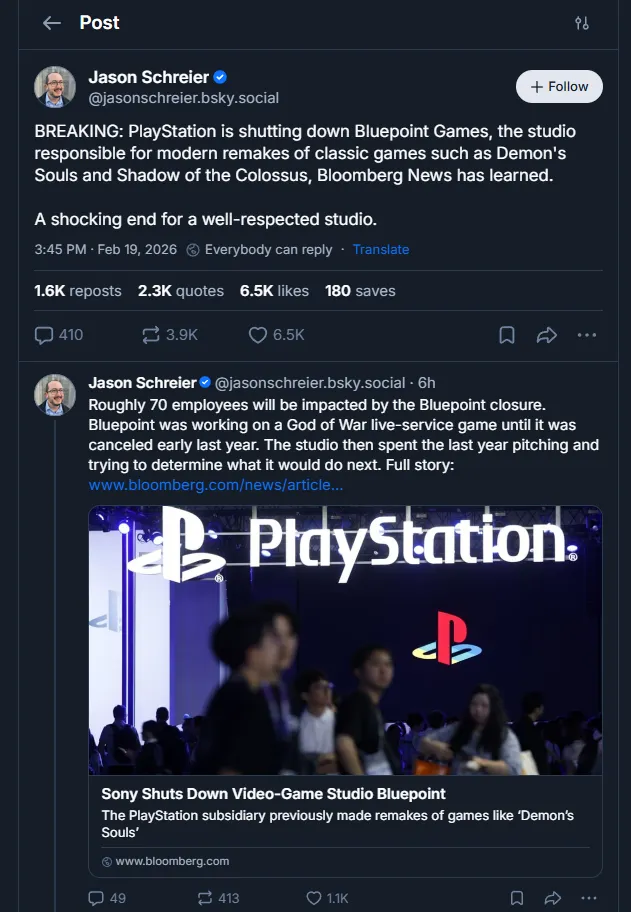Screen dimensions: 631x912
Task: Bookmark the Bluepoint closure reply post
Action: coord(516,898)
